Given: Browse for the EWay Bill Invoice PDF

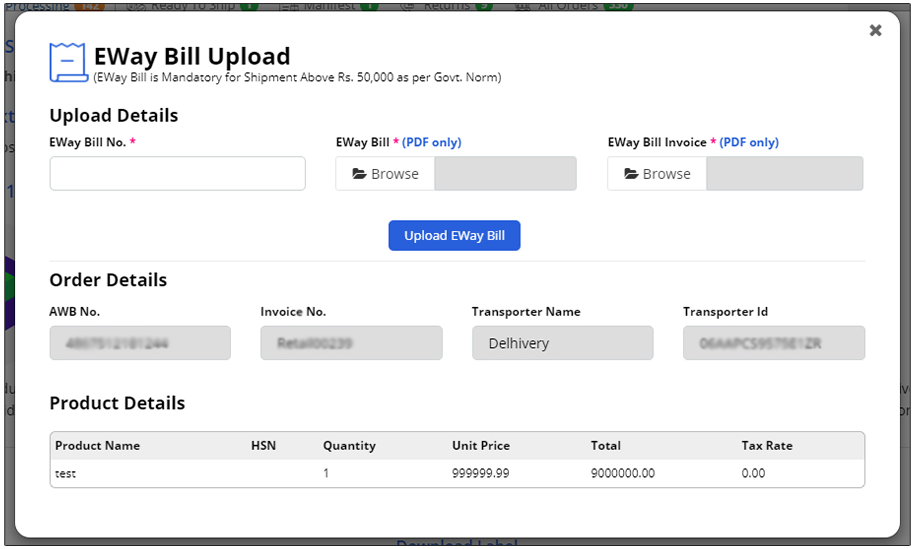Looking at the screenshot, I should click(x=657, y=174).
